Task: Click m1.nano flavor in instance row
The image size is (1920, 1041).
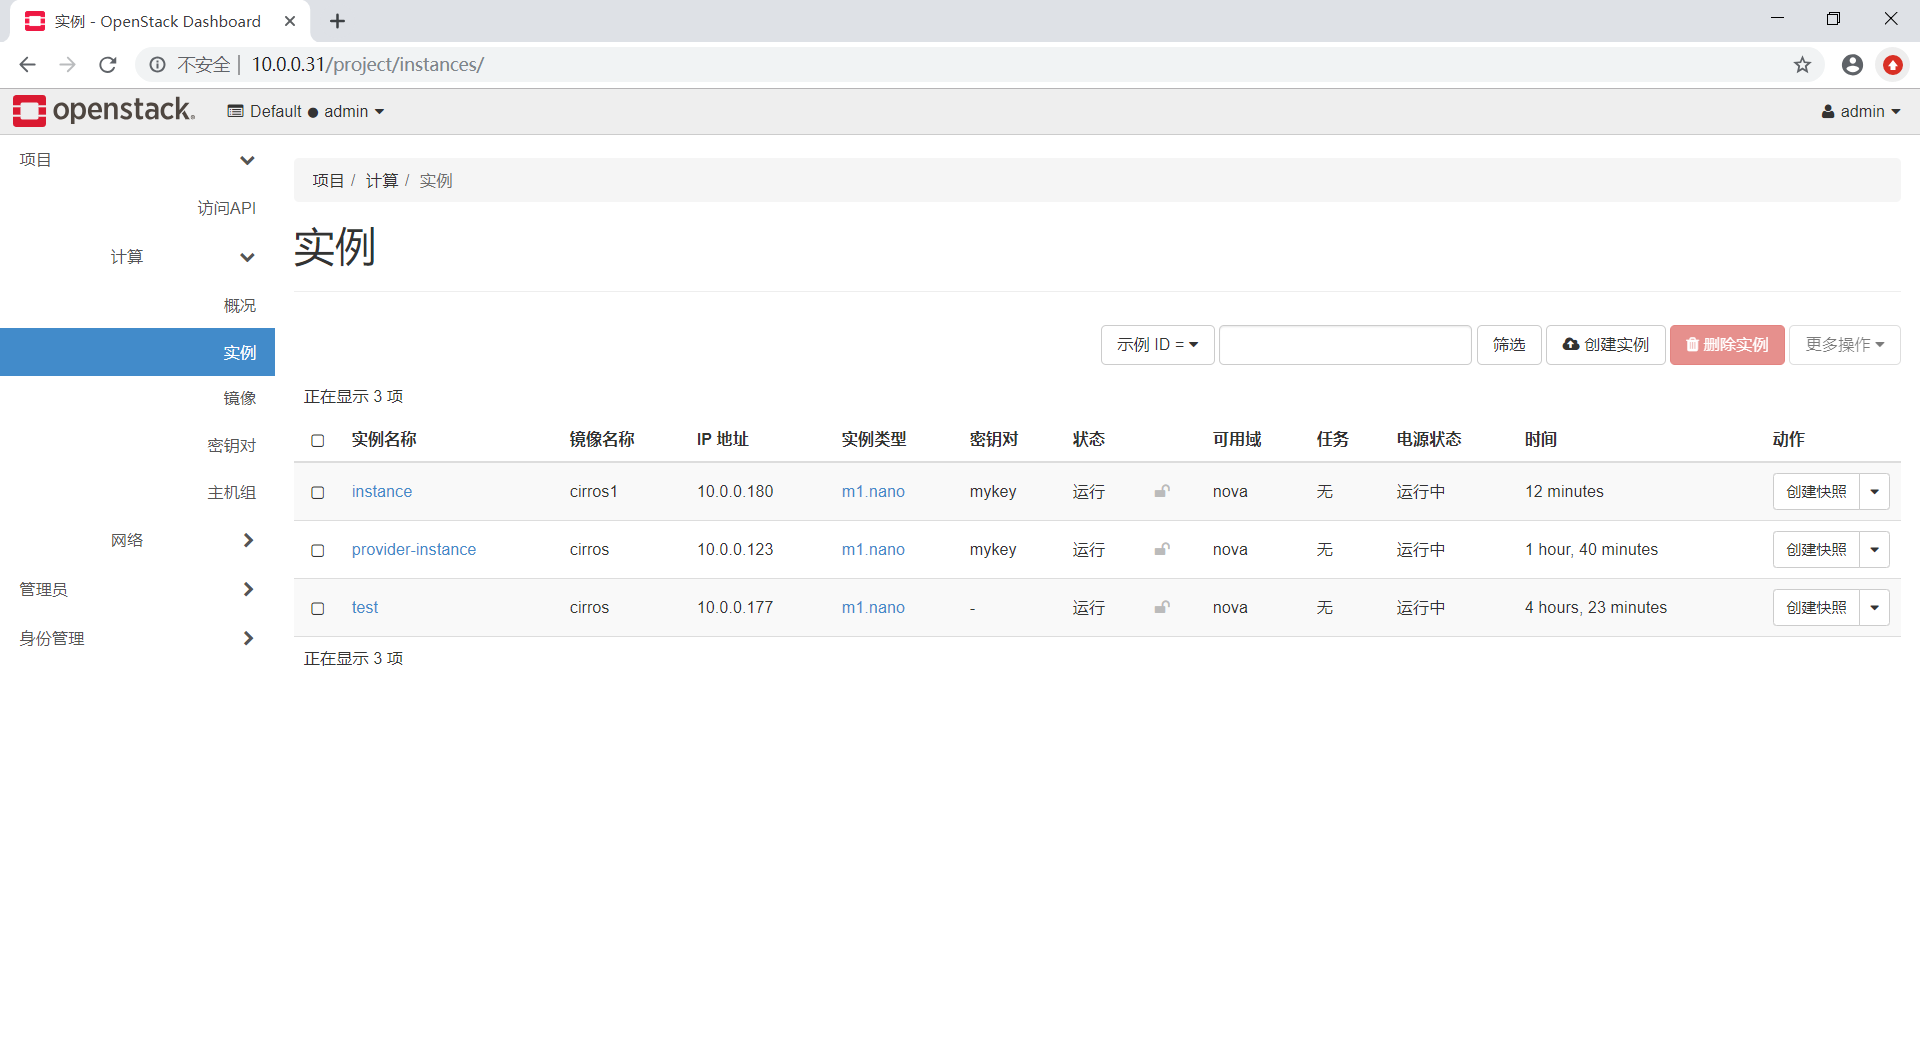Action: [873, 491]
